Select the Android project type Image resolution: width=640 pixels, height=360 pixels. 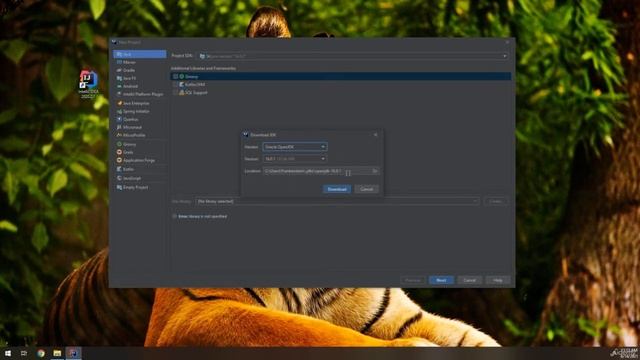(x=140, y=86)
